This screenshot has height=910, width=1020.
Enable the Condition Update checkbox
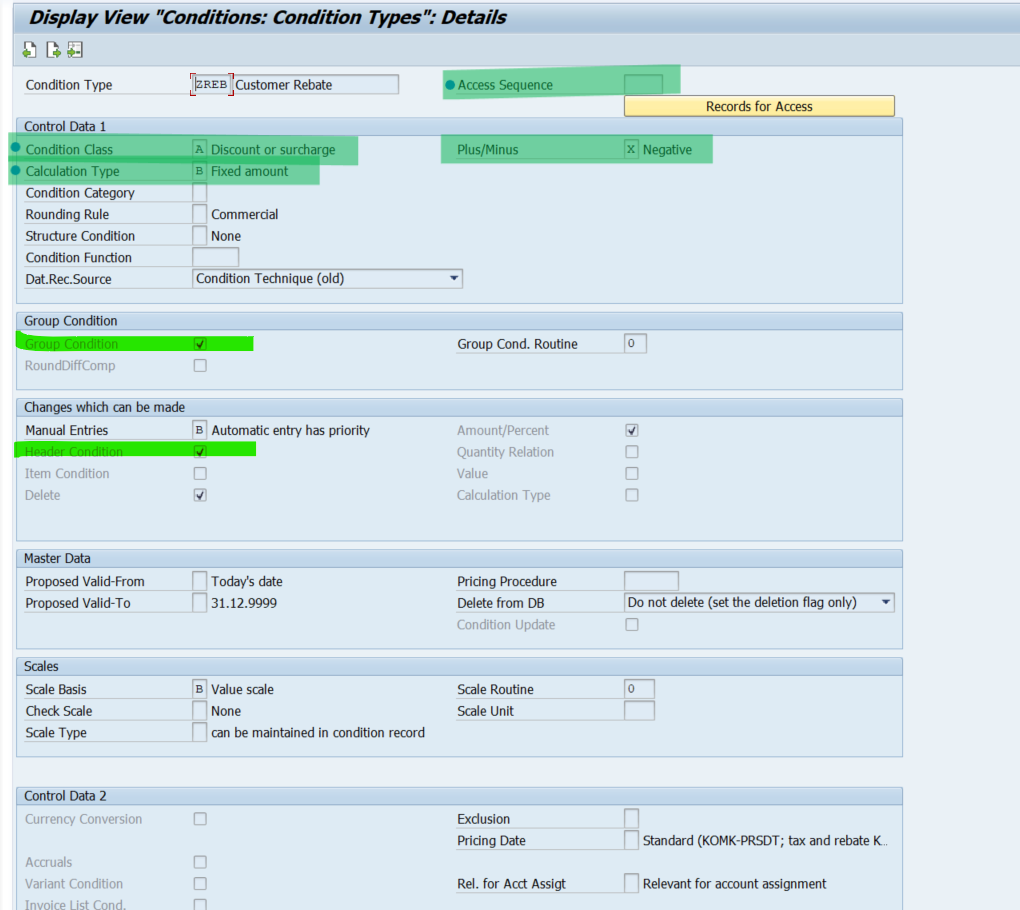pos(632,624)
